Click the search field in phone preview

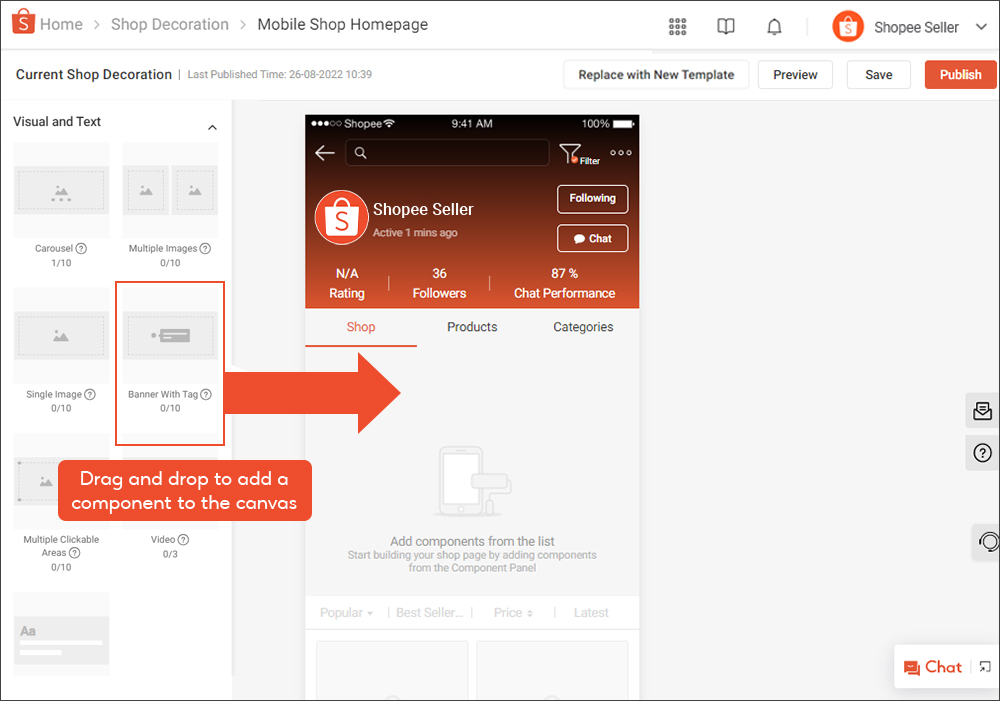448,153
